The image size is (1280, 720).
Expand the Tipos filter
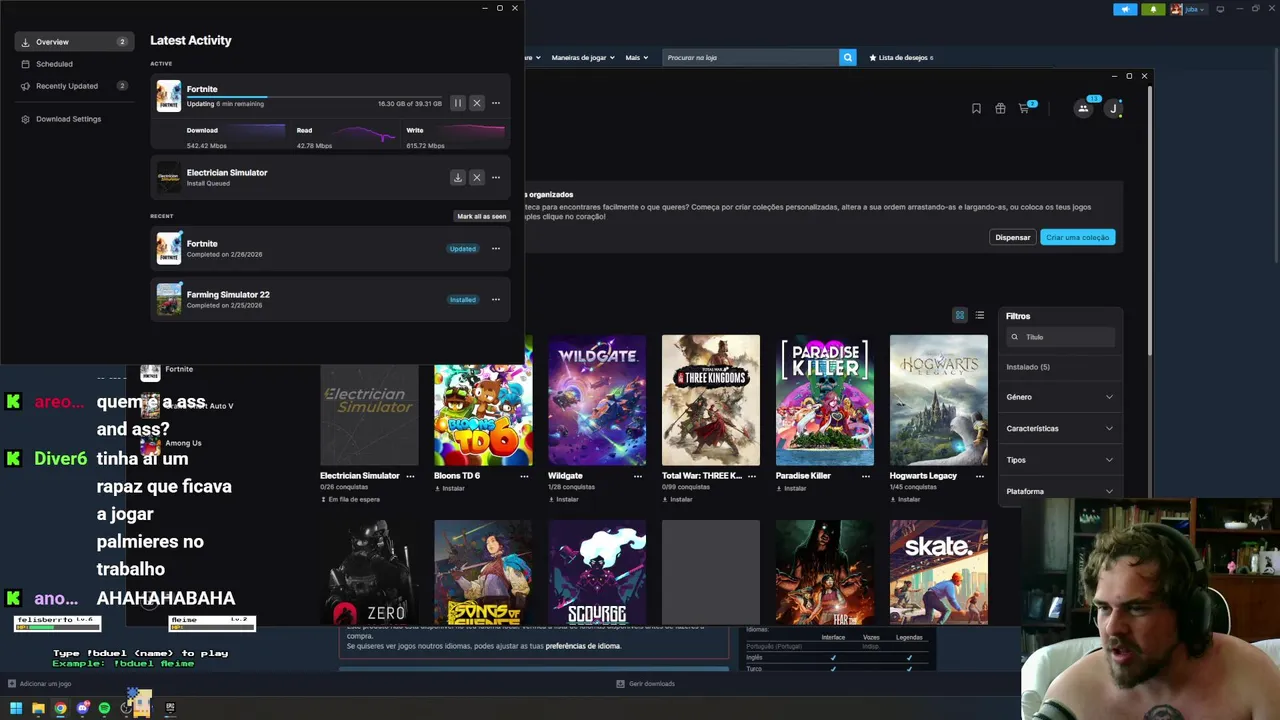coord(1060,460)
